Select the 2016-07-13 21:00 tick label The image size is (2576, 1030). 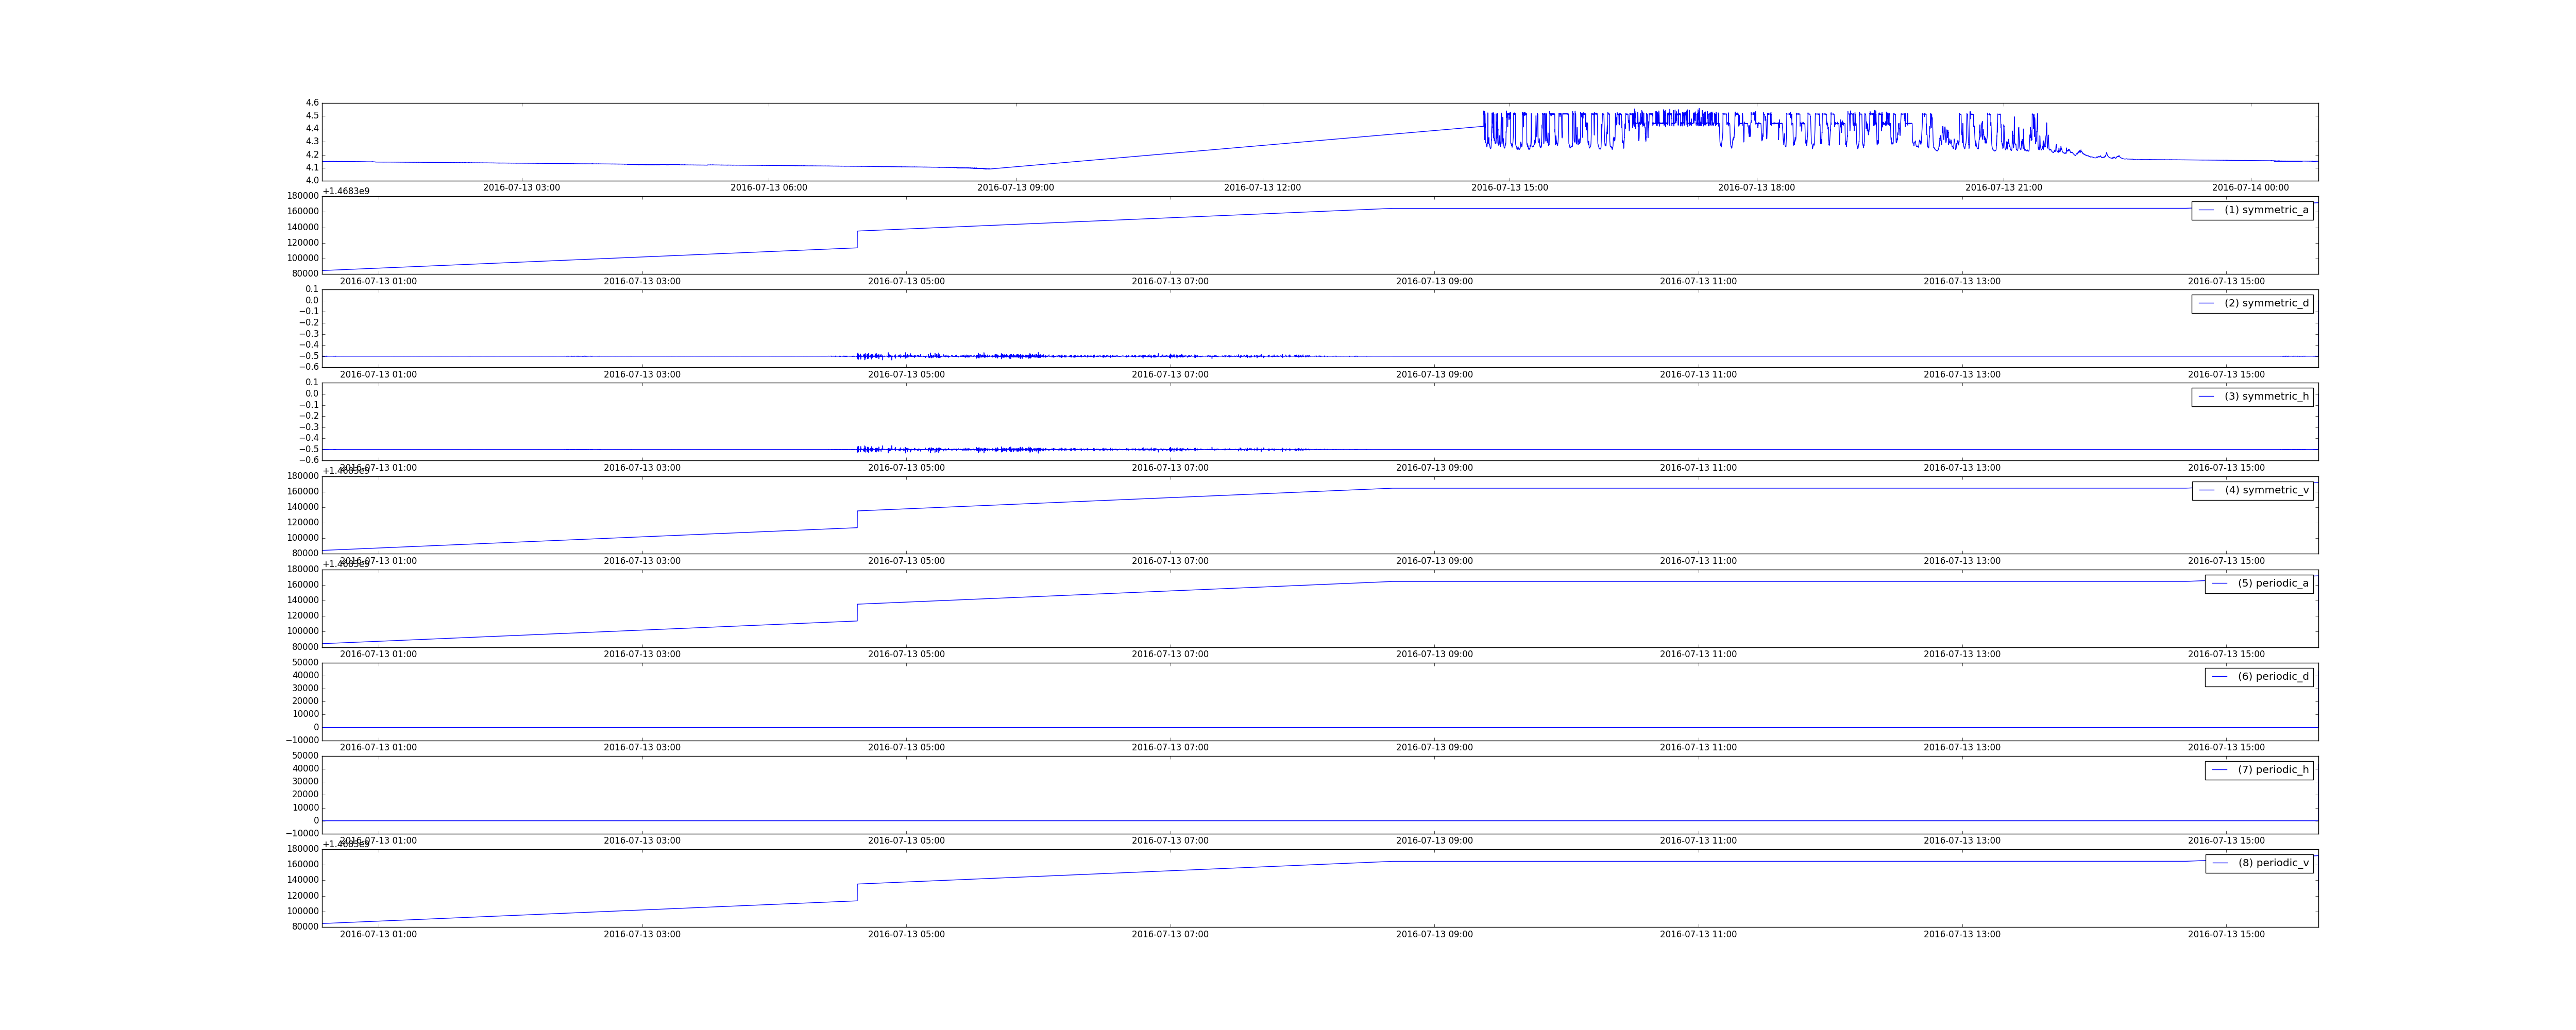point(2003,188)
